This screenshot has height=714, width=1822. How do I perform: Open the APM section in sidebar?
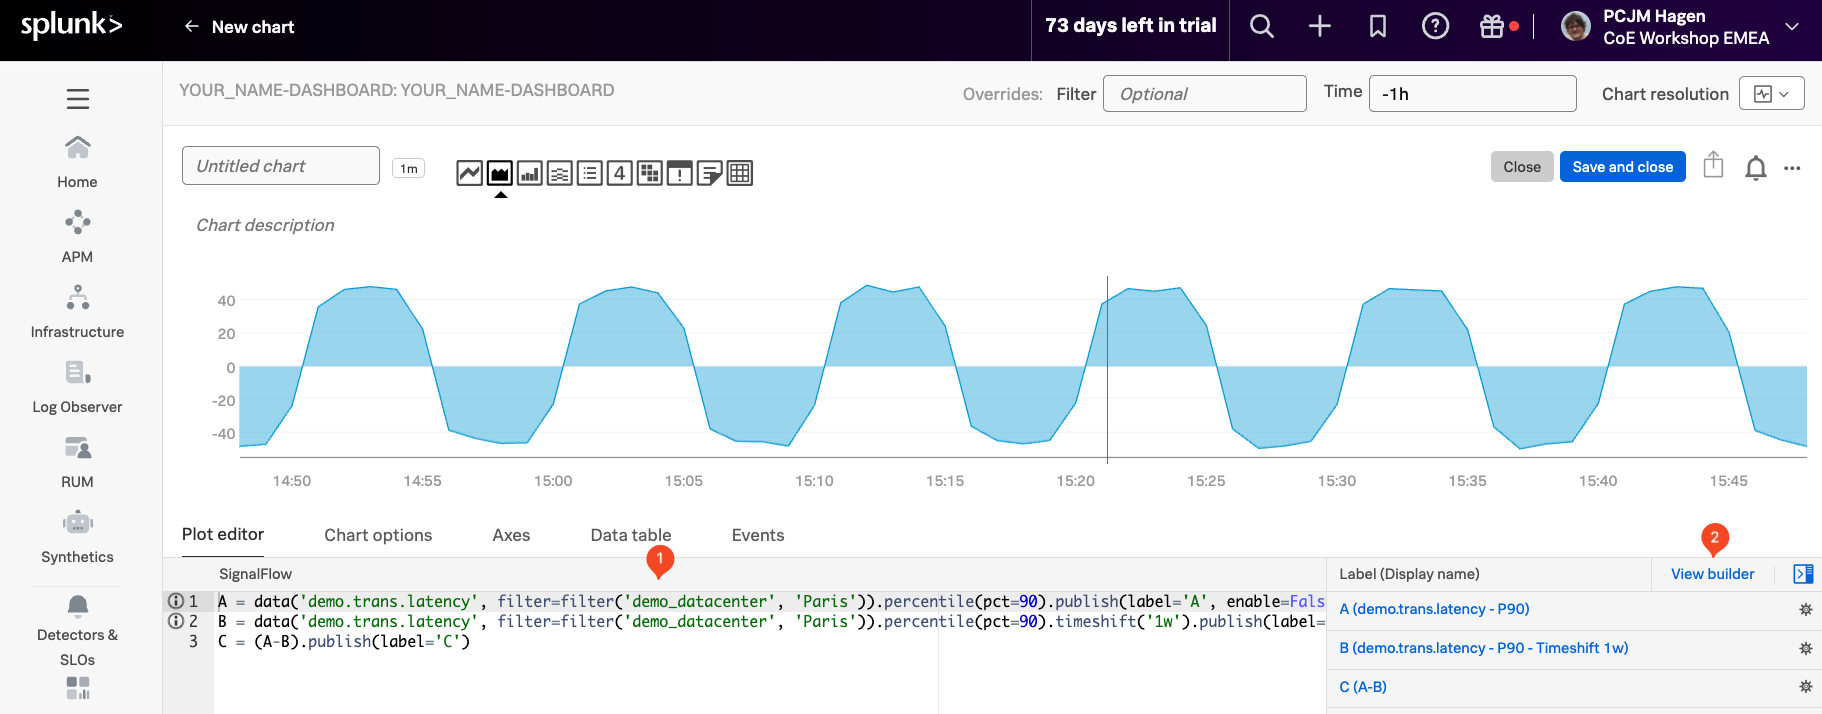(x=77, y=235)
